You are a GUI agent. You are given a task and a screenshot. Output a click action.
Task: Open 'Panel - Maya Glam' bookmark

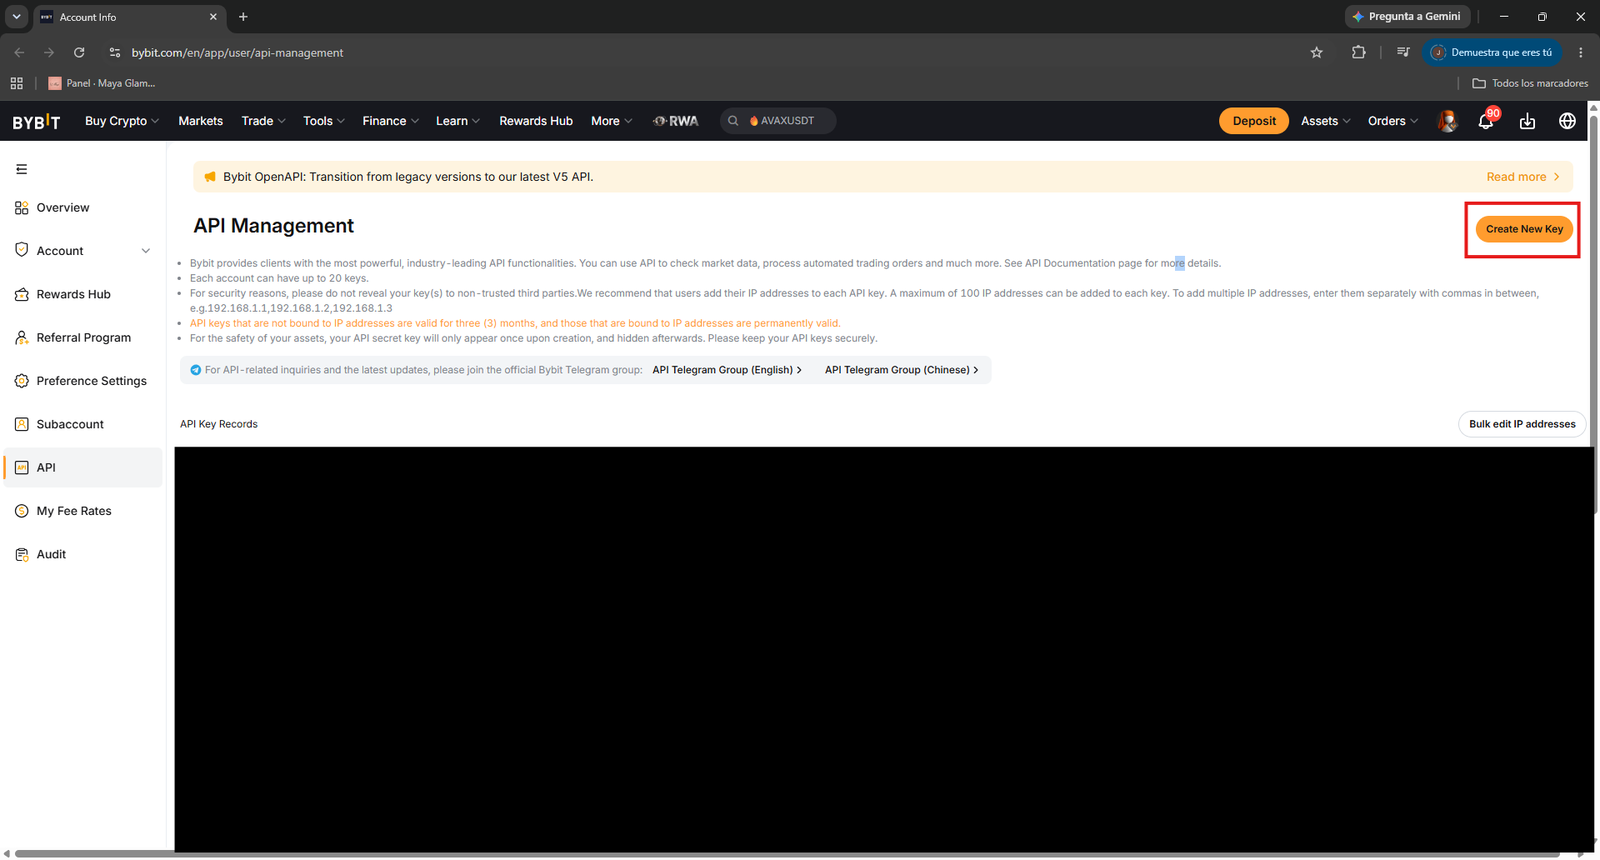[x=102, y=83]
